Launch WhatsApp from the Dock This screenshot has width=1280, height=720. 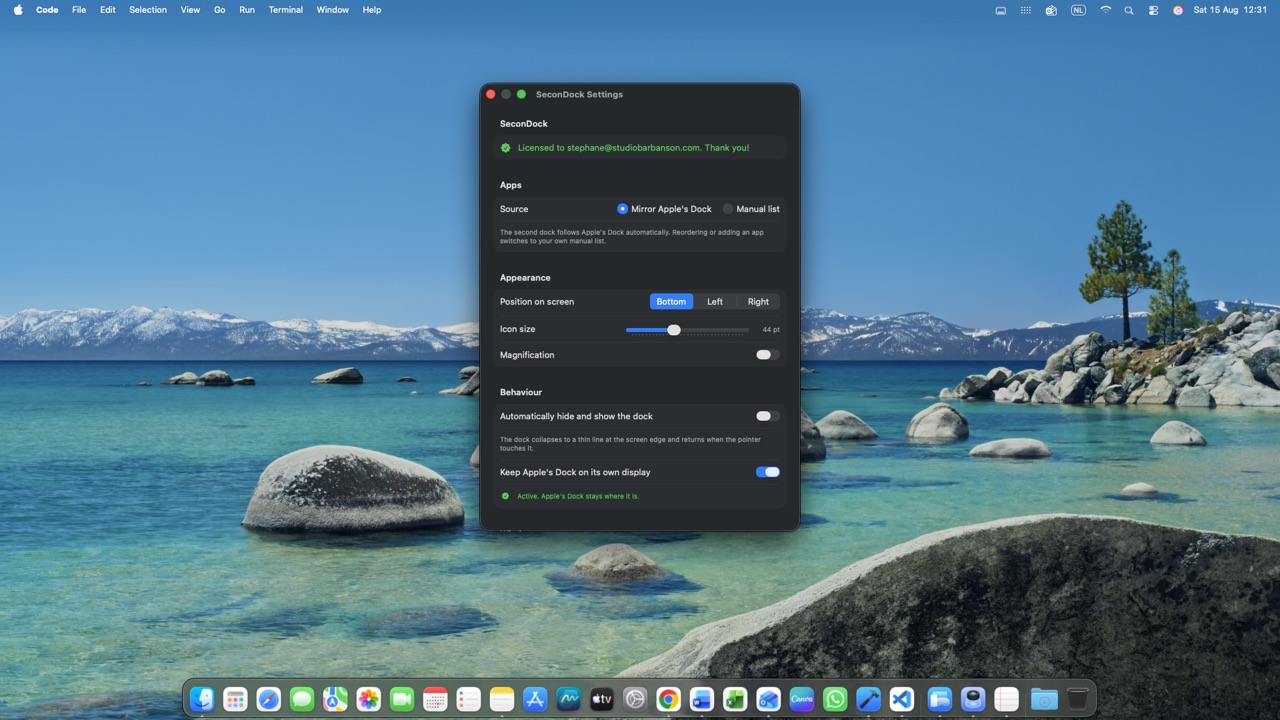(835, 699)
